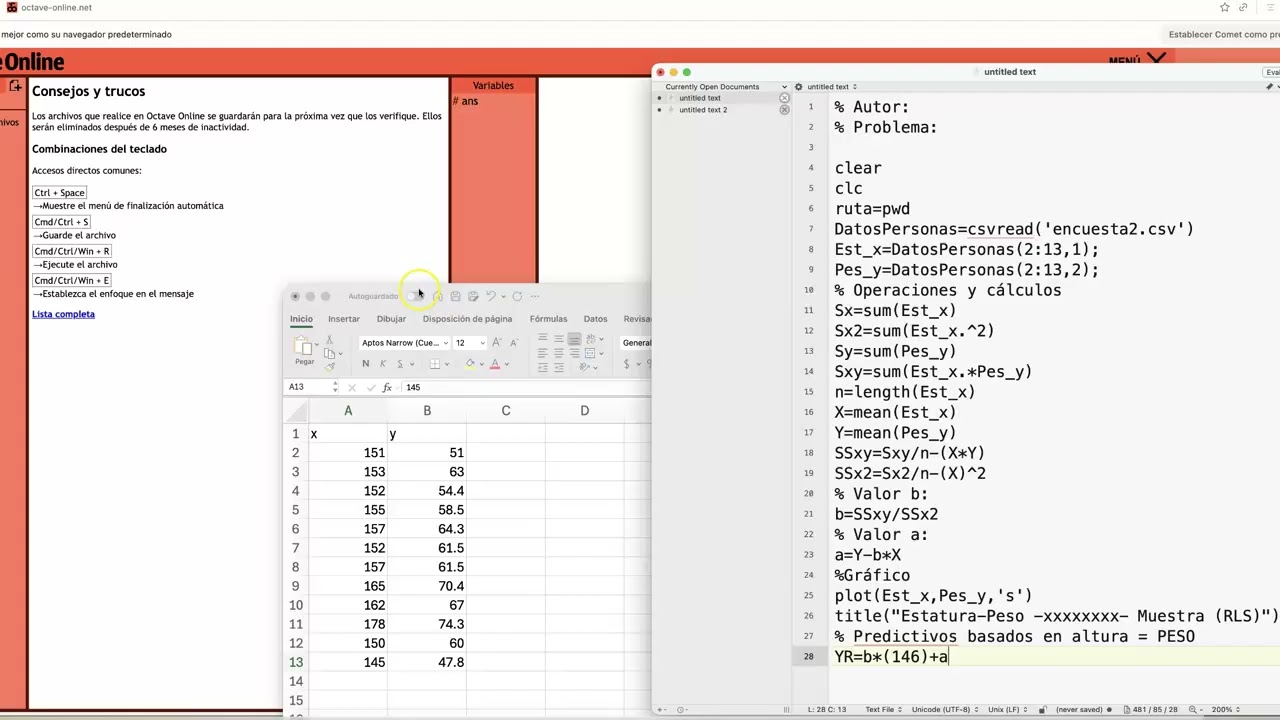Switch to the Inicio ribbon tab

pyautogui.click(x=301, y=319)
